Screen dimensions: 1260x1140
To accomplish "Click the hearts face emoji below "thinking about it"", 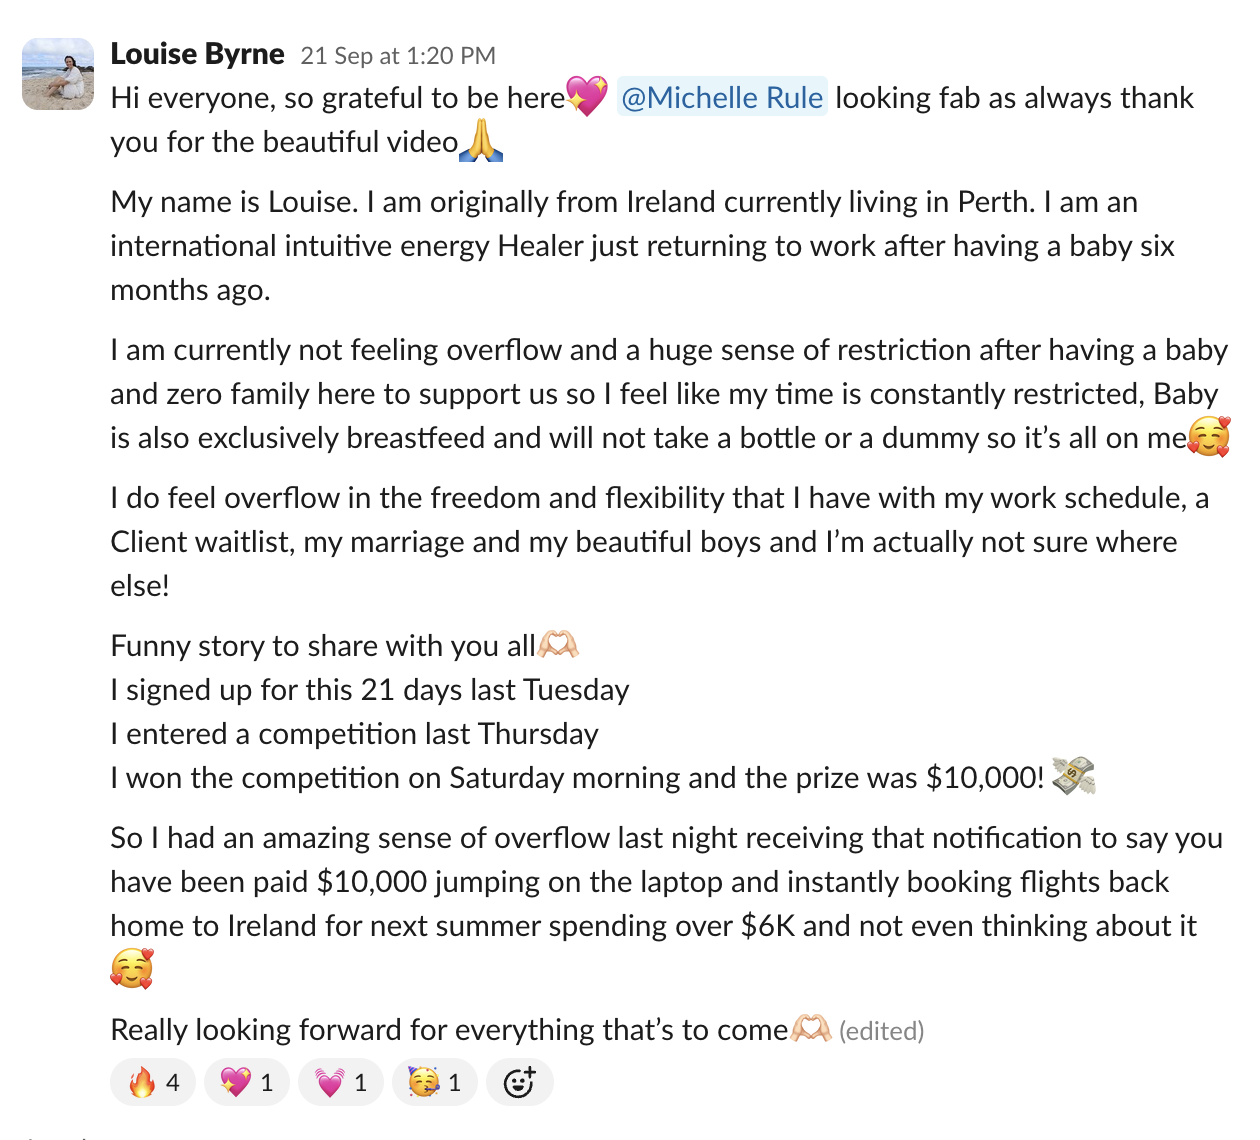I will [132, 968].
